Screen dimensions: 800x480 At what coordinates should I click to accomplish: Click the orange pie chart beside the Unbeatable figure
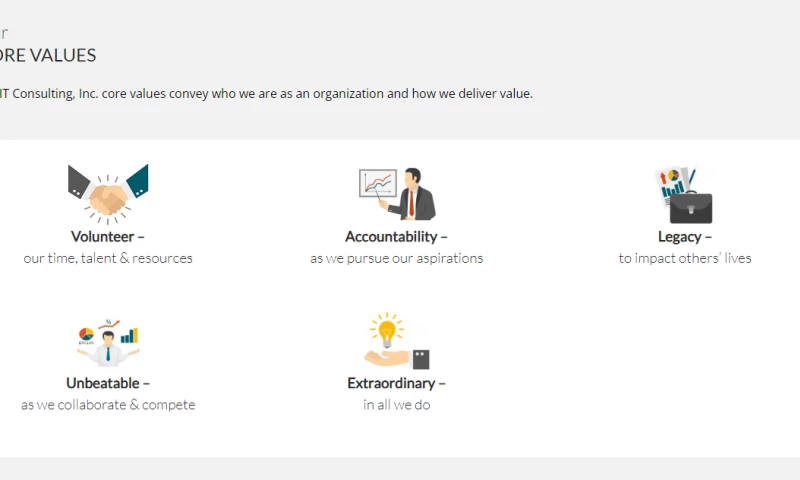tap(86, 334)
